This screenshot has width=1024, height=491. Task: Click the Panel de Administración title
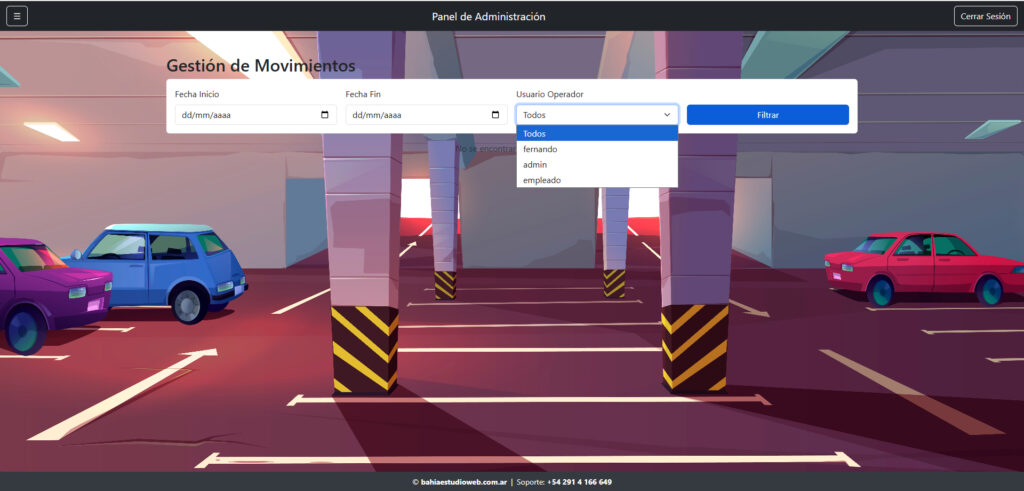click(489, 16)
